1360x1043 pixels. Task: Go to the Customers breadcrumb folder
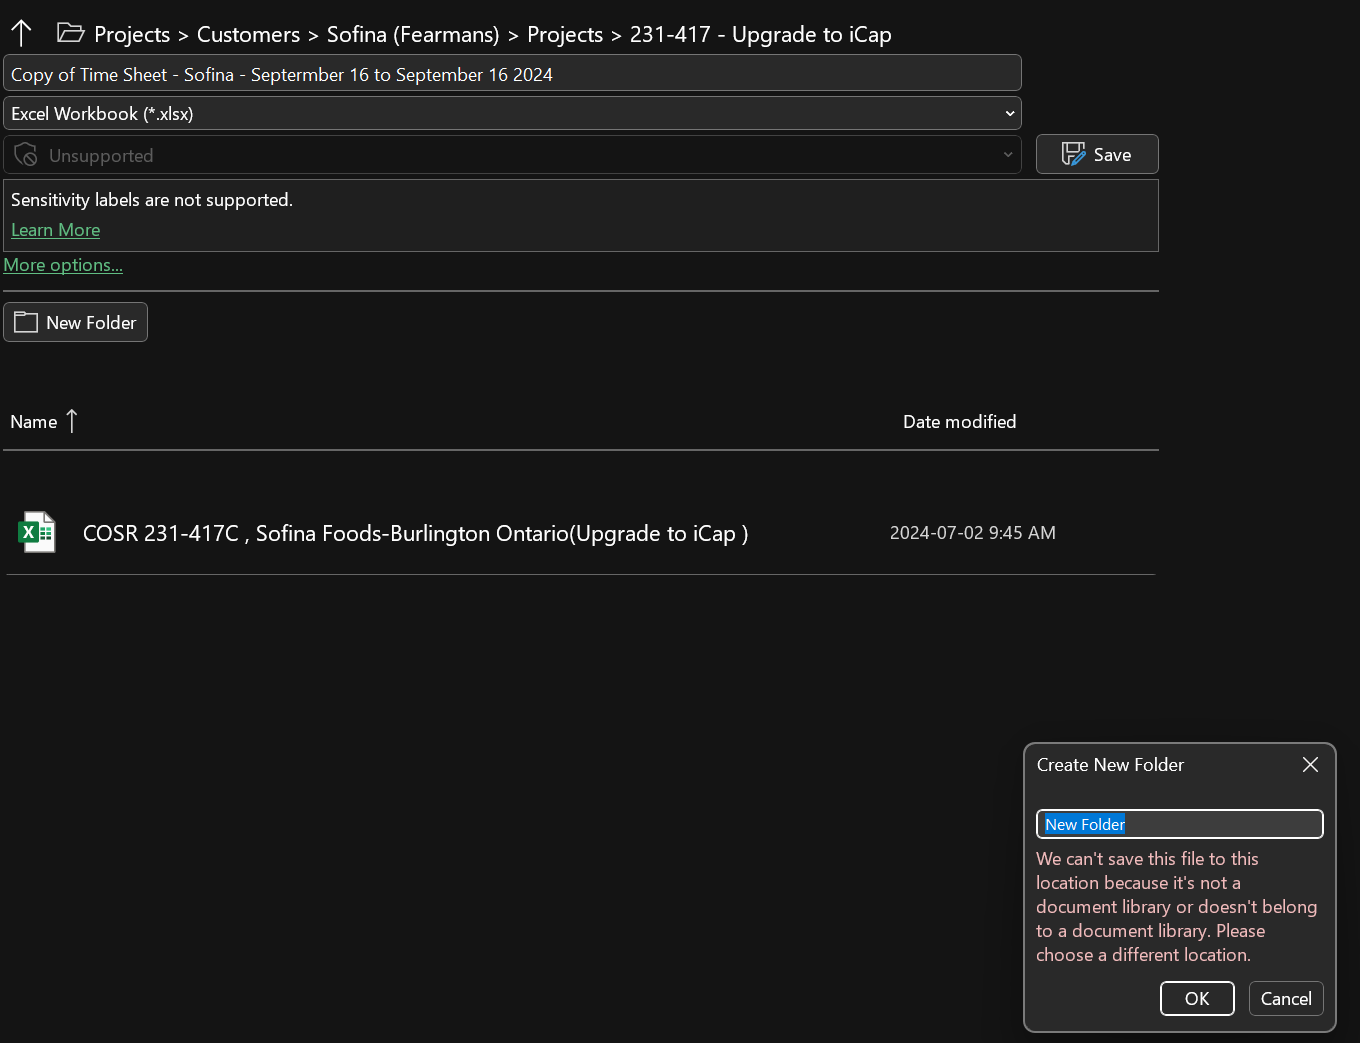pyautogui.click(x=248, y=34)
